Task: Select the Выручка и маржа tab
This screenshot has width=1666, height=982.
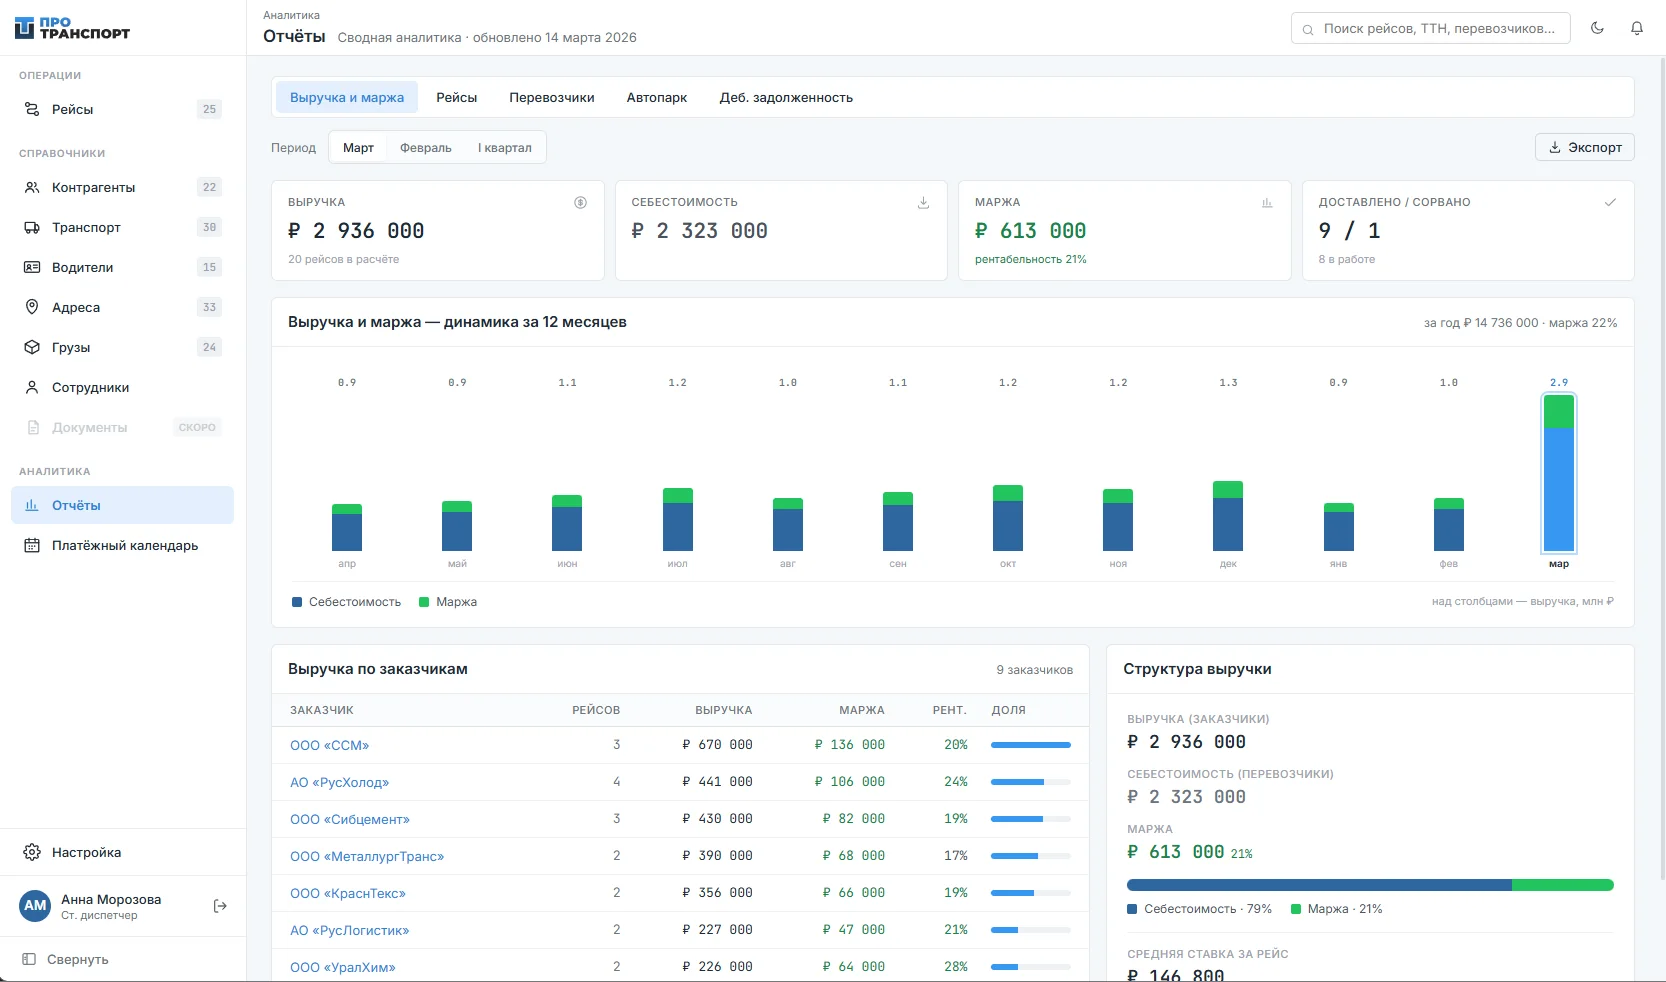Action: click(x=347, y=98)
